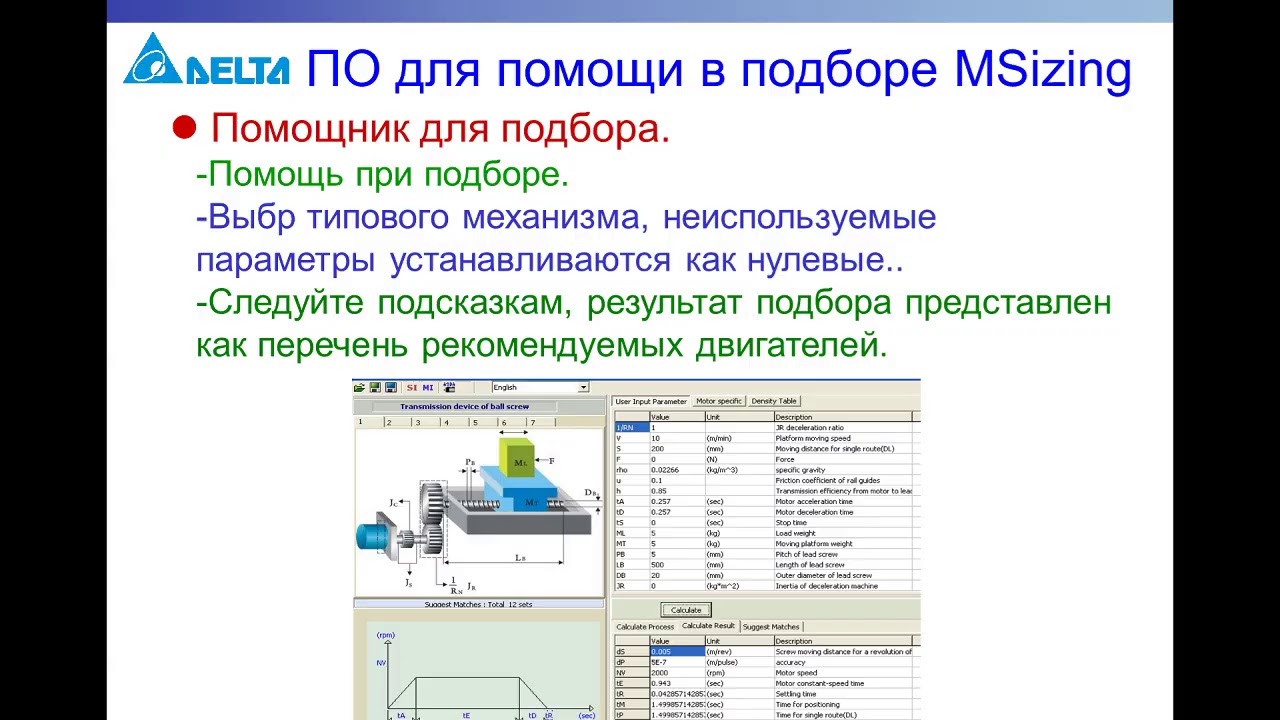Click the Description column header in the input table

842,416
